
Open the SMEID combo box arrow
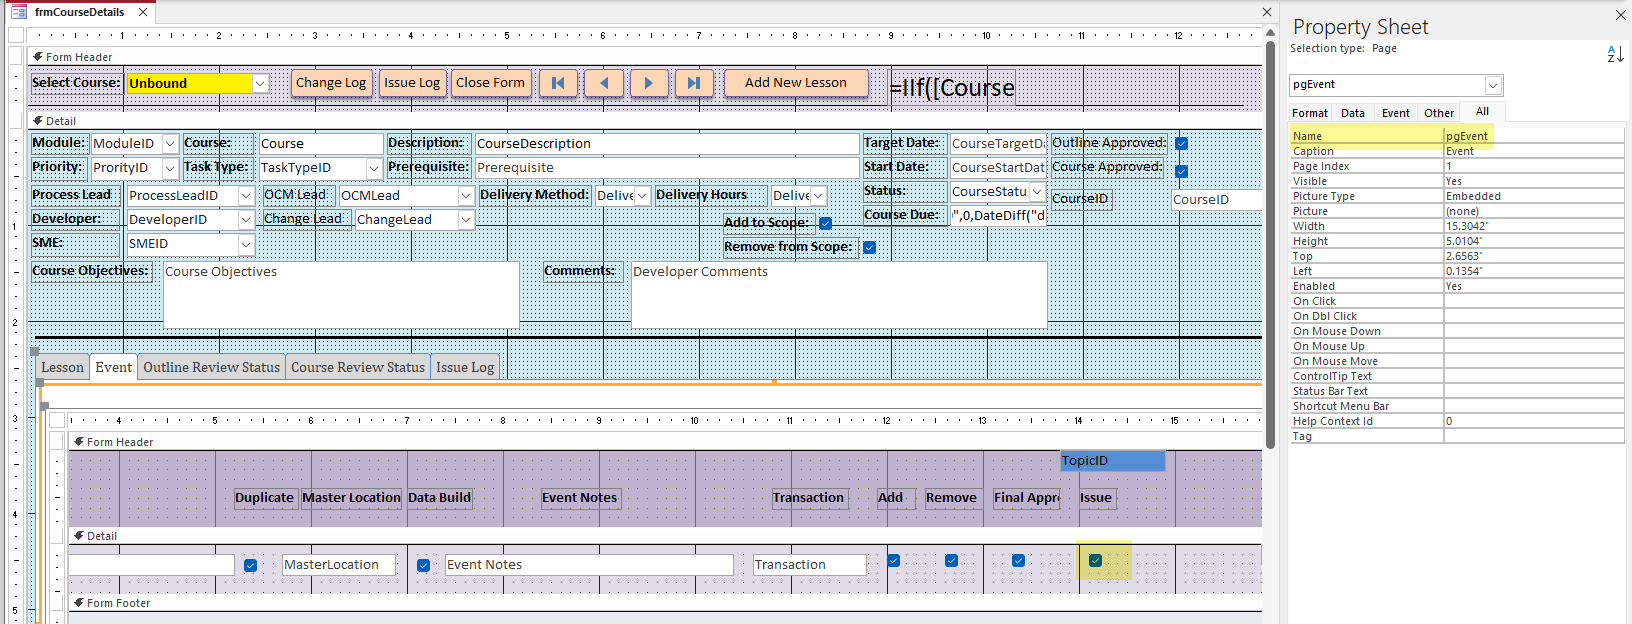tap(246, 244)
